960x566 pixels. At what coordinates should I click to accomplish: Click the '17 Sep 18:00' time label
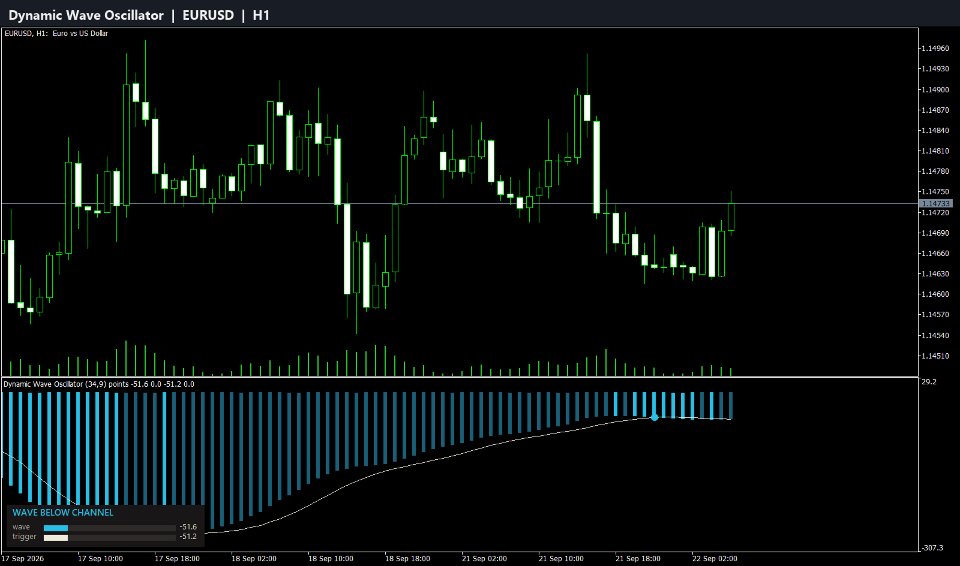[x=178, y=559]
